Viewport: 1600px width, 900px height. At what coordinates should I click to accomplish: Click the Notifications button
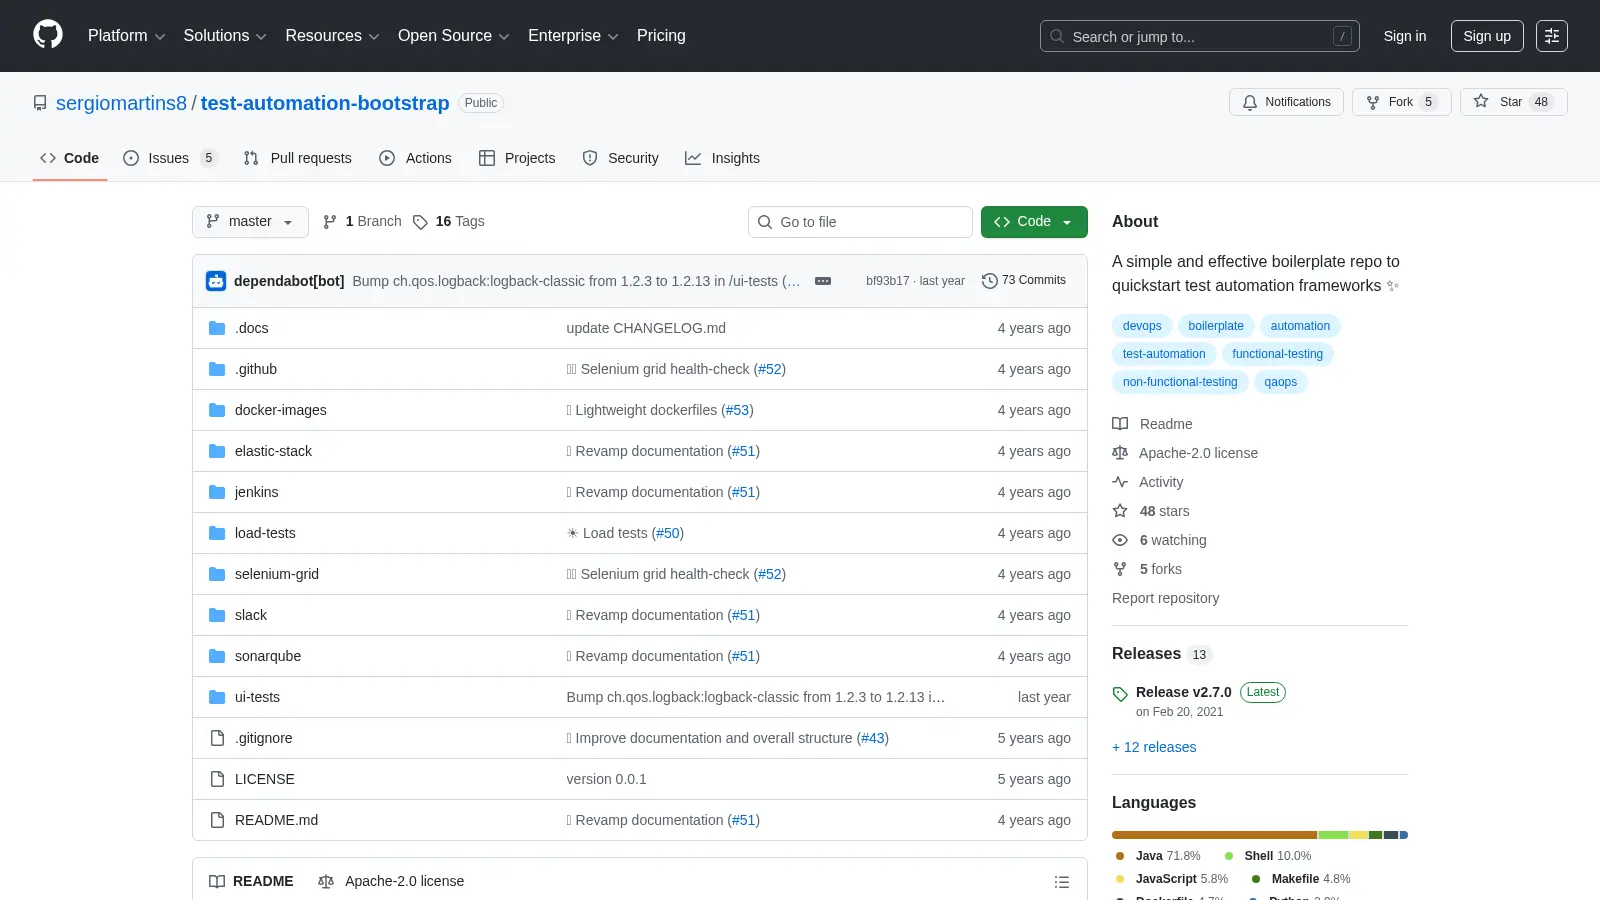1286,102
